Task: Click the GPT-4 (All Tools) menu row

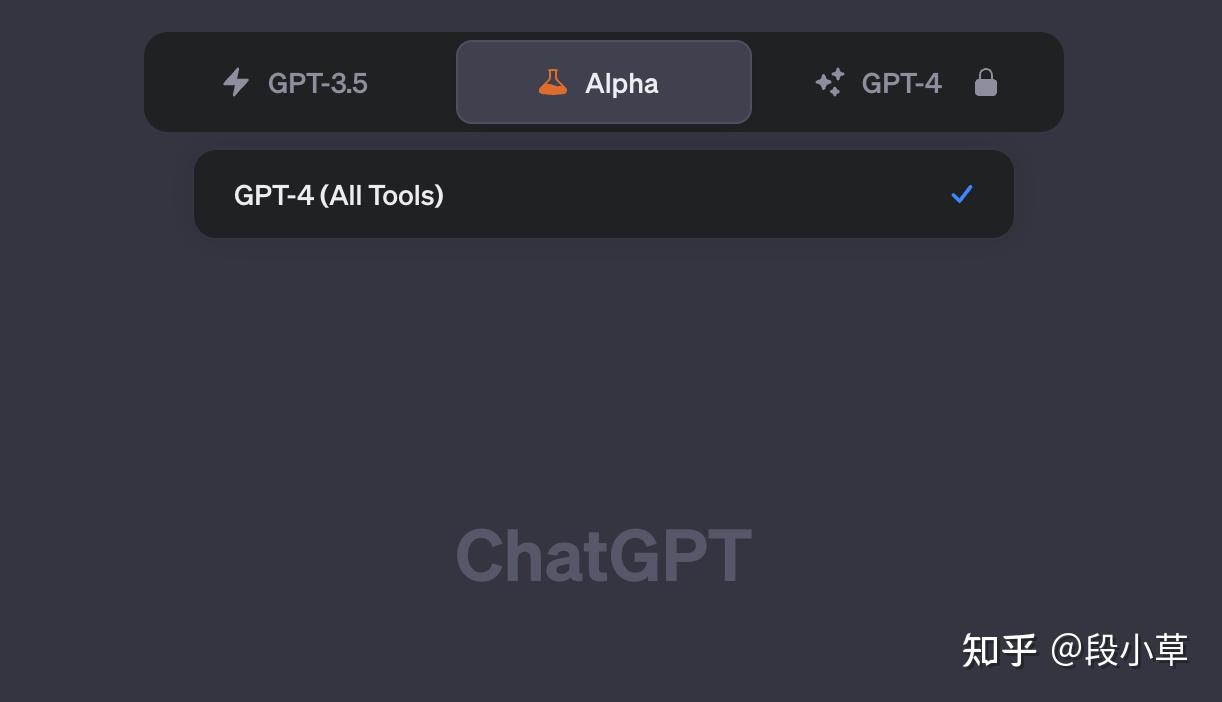Action: (x=604, y=194)
